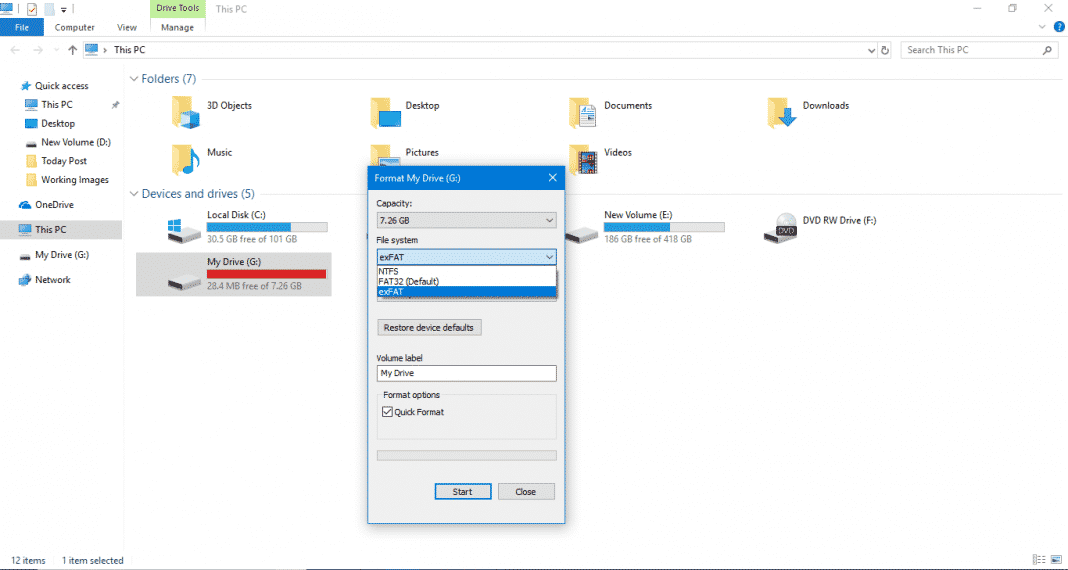Open the Documents folder icon
The image size is (1068, 570).
pos(584,112)
